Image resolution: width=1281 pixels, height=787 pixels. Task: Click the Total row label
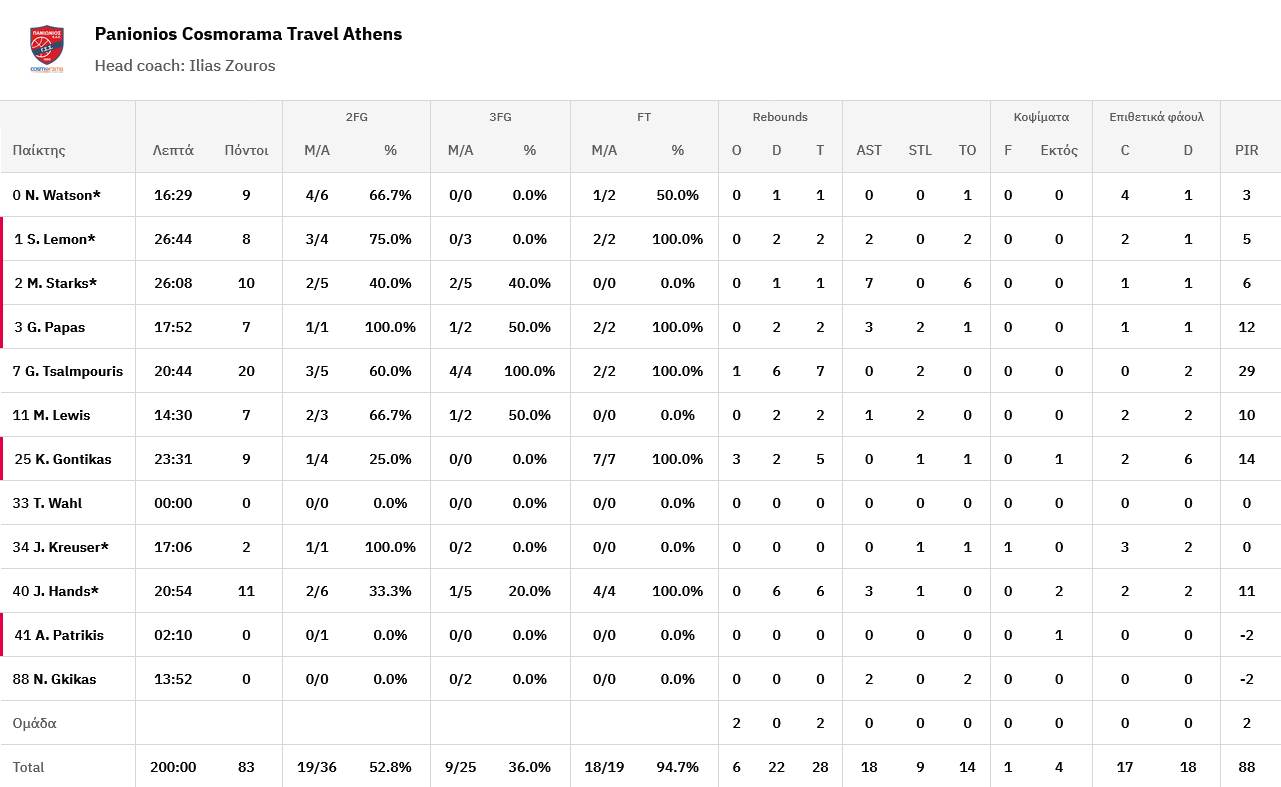(x=29, y=767)
